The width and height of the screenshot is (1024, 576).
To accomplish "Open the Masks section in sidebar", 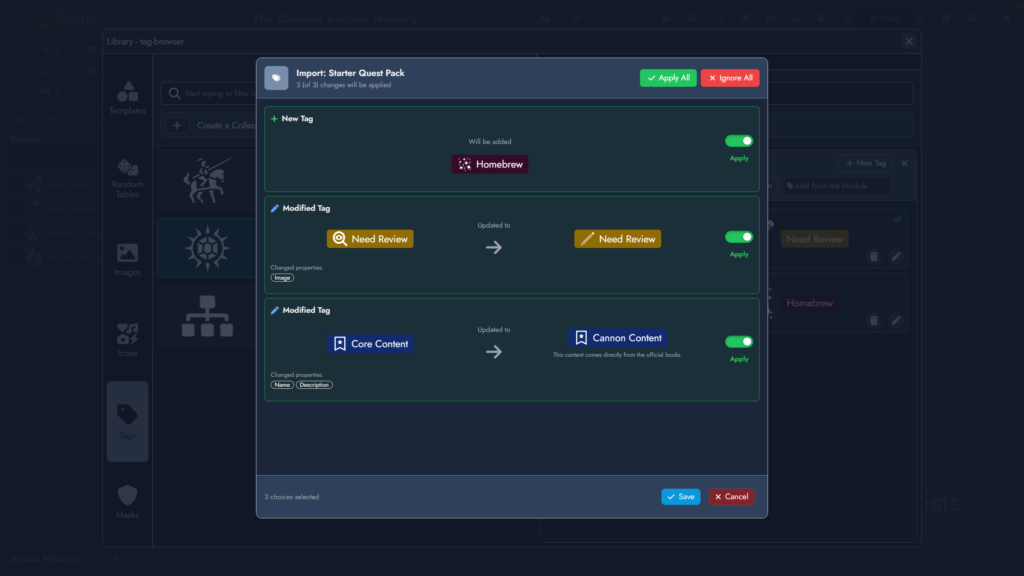I will [x=127, y=501].
